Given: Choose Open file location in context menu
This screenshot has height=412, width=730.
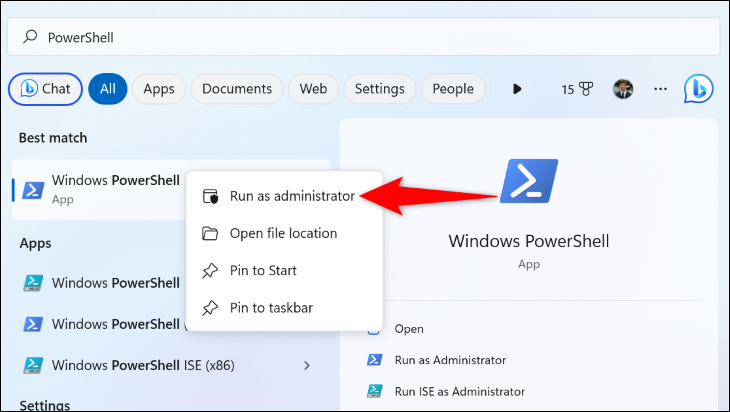Looking at the screenshot, I should pos(284,233).
